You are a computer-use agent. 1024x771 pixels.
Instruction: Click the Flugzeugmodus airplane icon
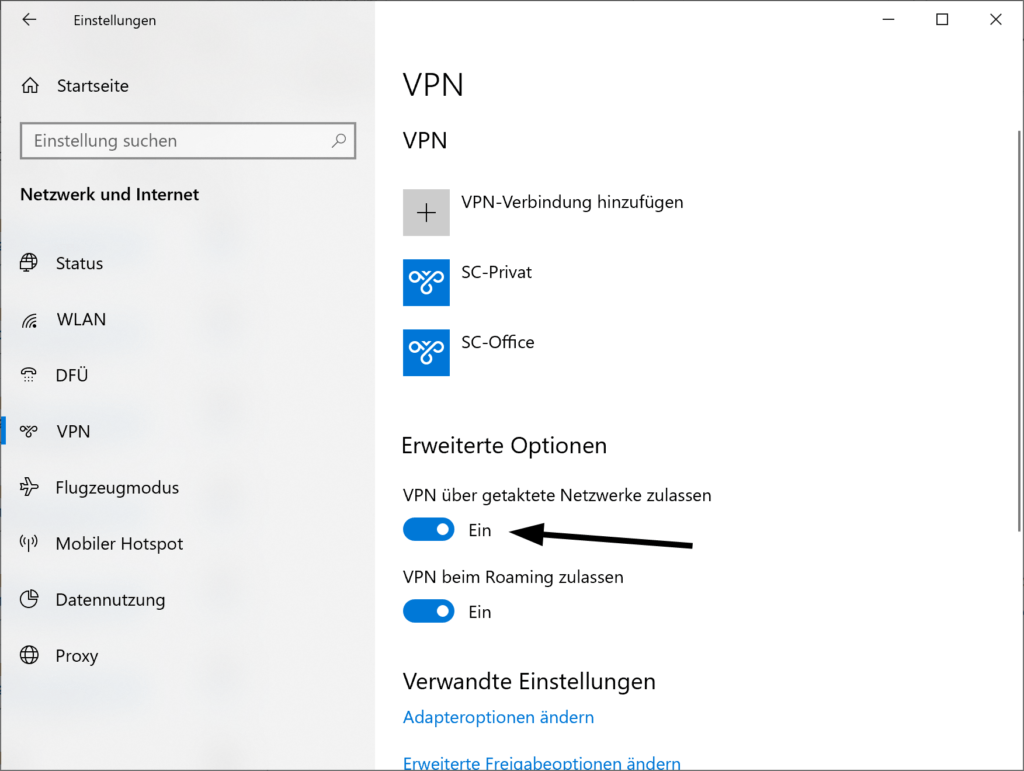click(30, 488)
